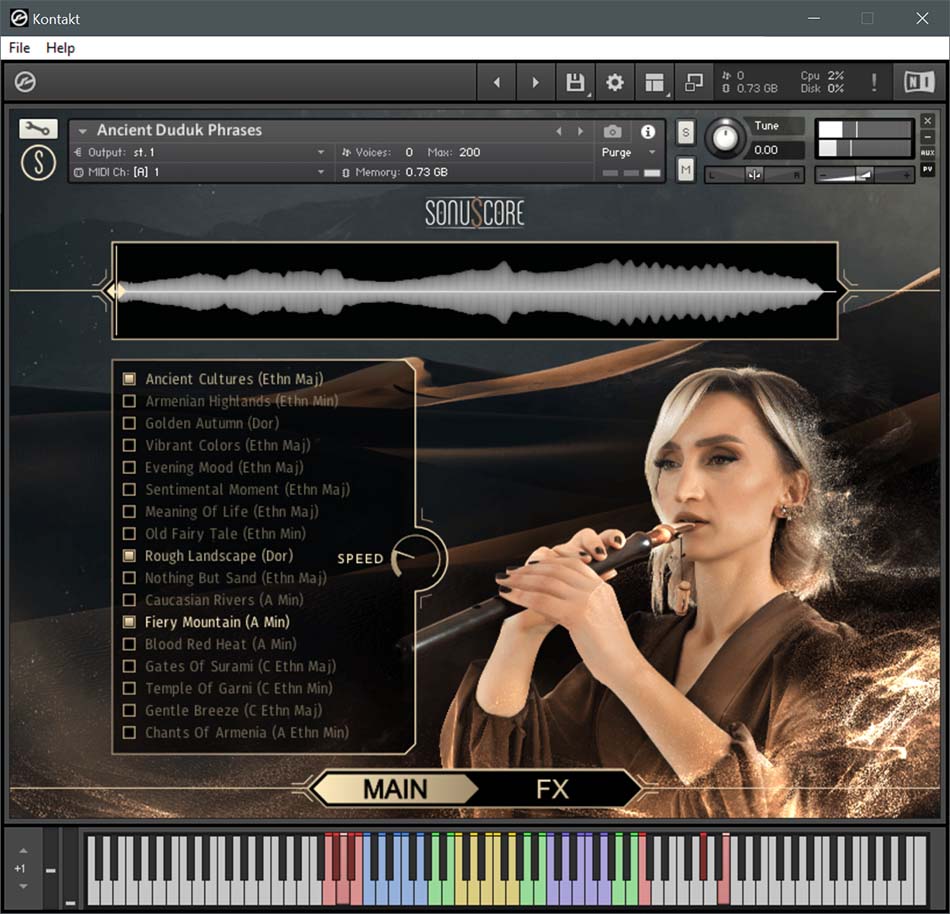This screenshot has width=950, height=914.
Task: Open the Help menu
Action: click(61, 48)
